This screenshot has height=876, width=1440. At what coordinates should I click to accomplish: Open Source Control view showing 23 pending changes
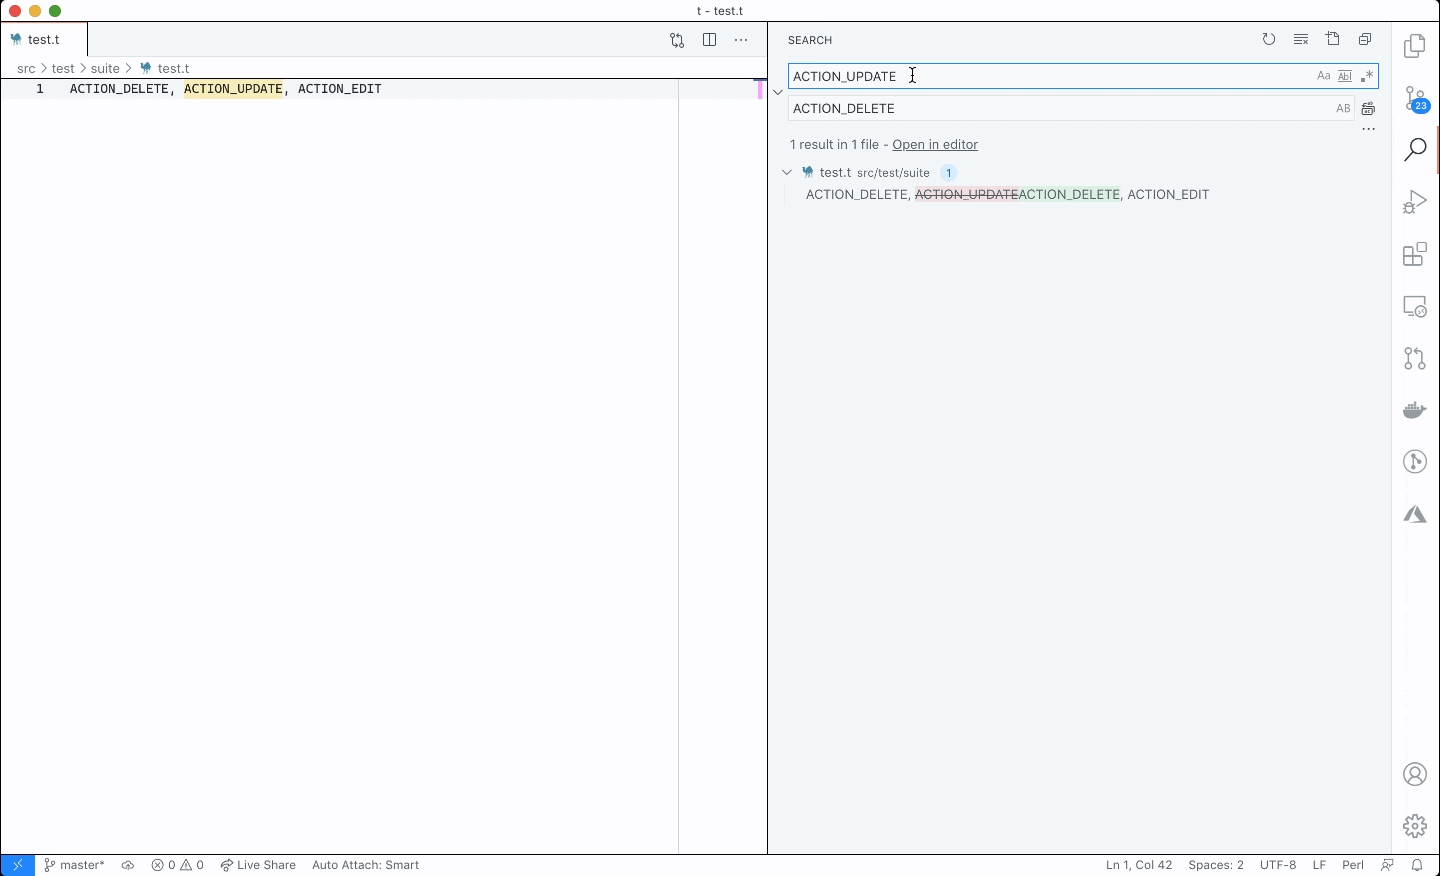(1415, 99)
